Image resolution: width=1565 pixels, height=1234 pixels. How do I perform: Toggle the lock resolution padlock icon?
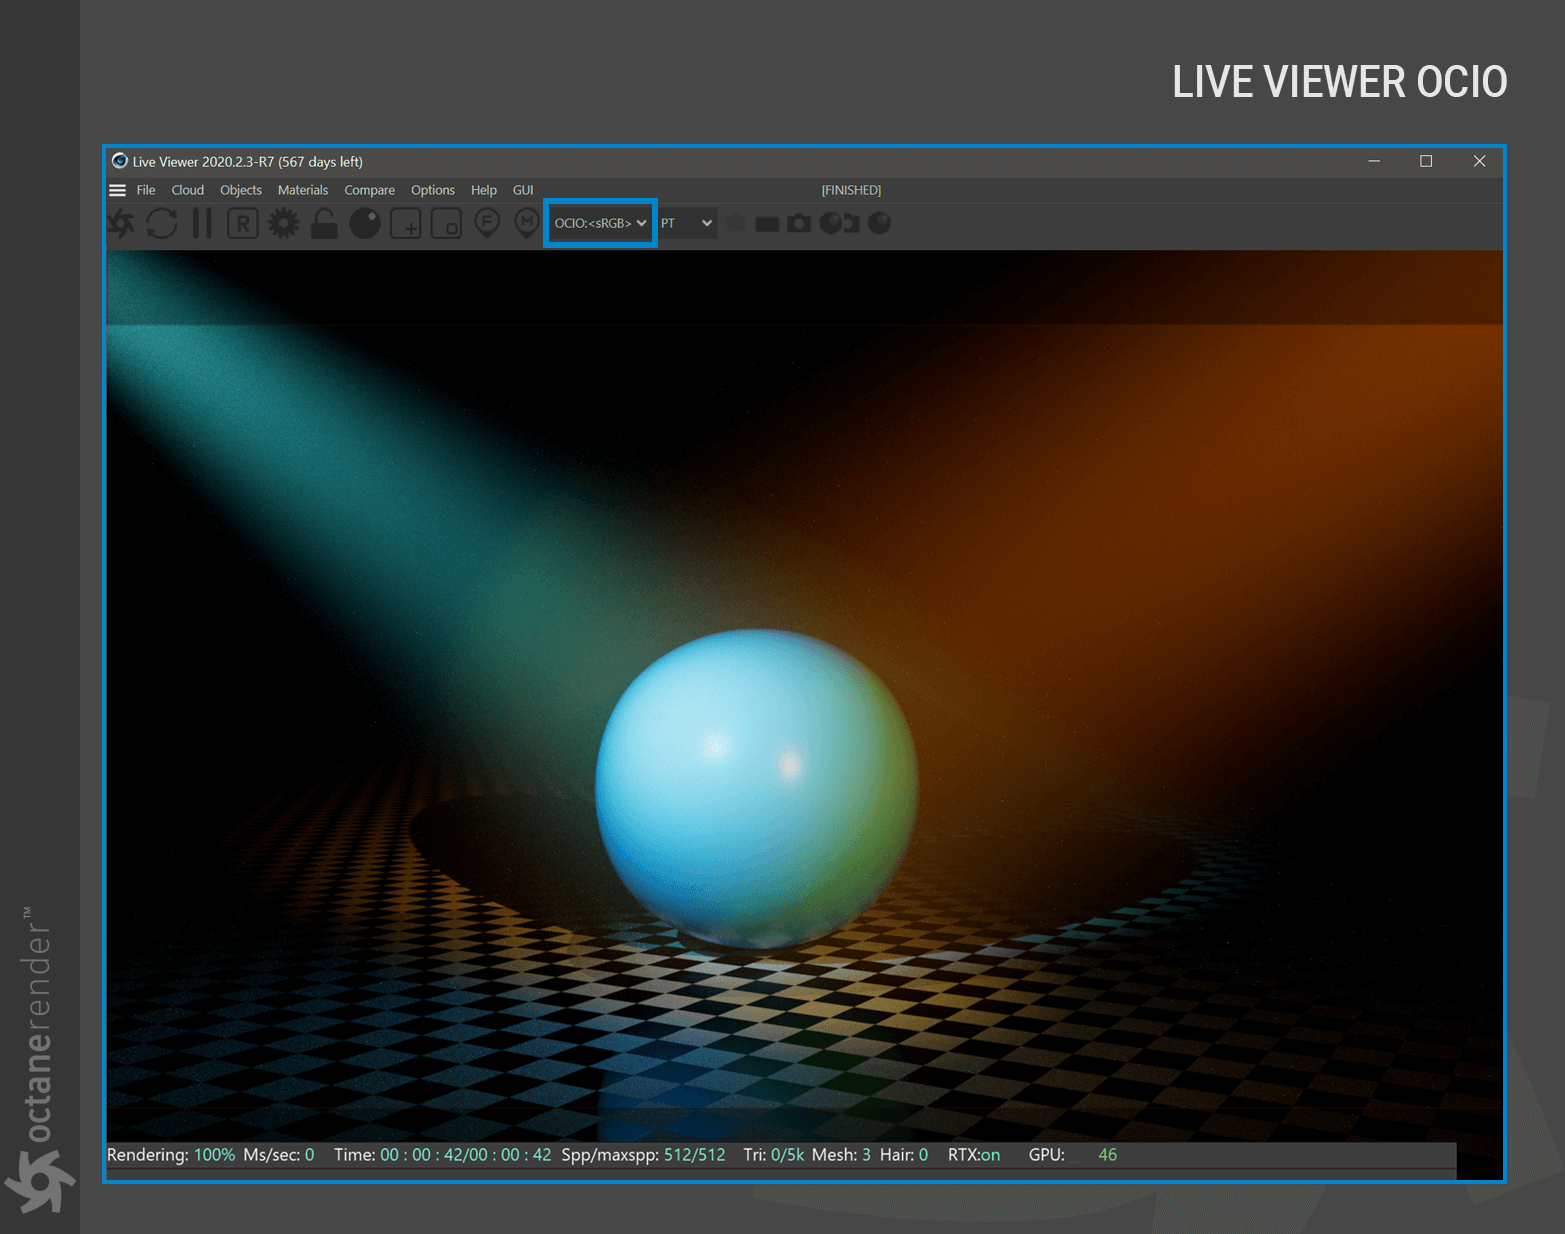[324, 223]
